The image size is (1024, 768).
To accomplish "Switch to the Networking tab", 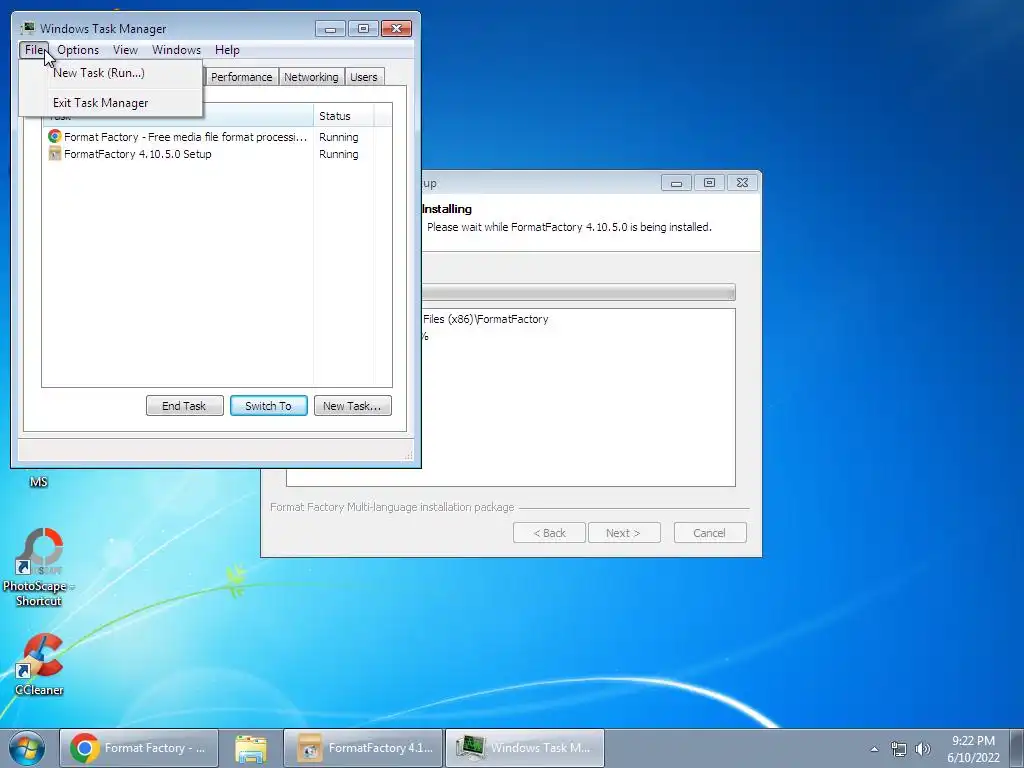I will click(311, 77).
